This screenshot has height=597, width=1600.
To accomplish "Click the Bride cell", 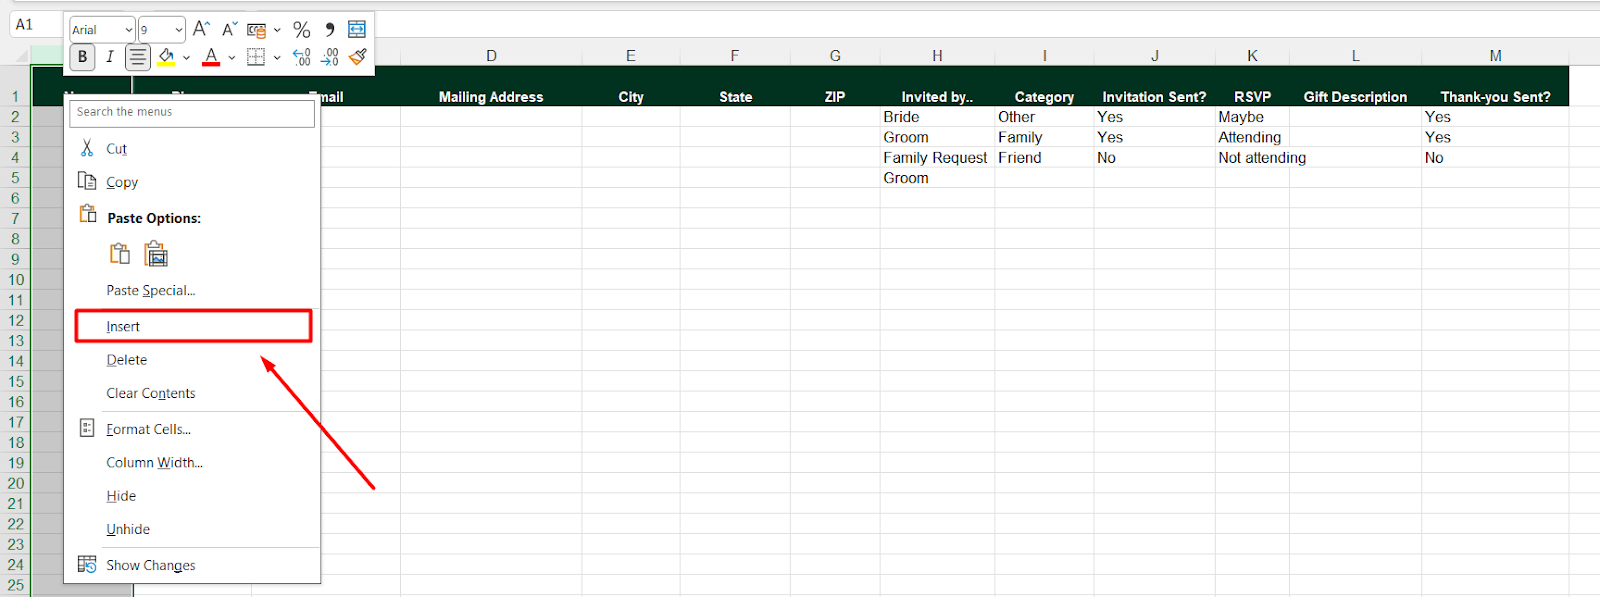I will pos(937,117).
